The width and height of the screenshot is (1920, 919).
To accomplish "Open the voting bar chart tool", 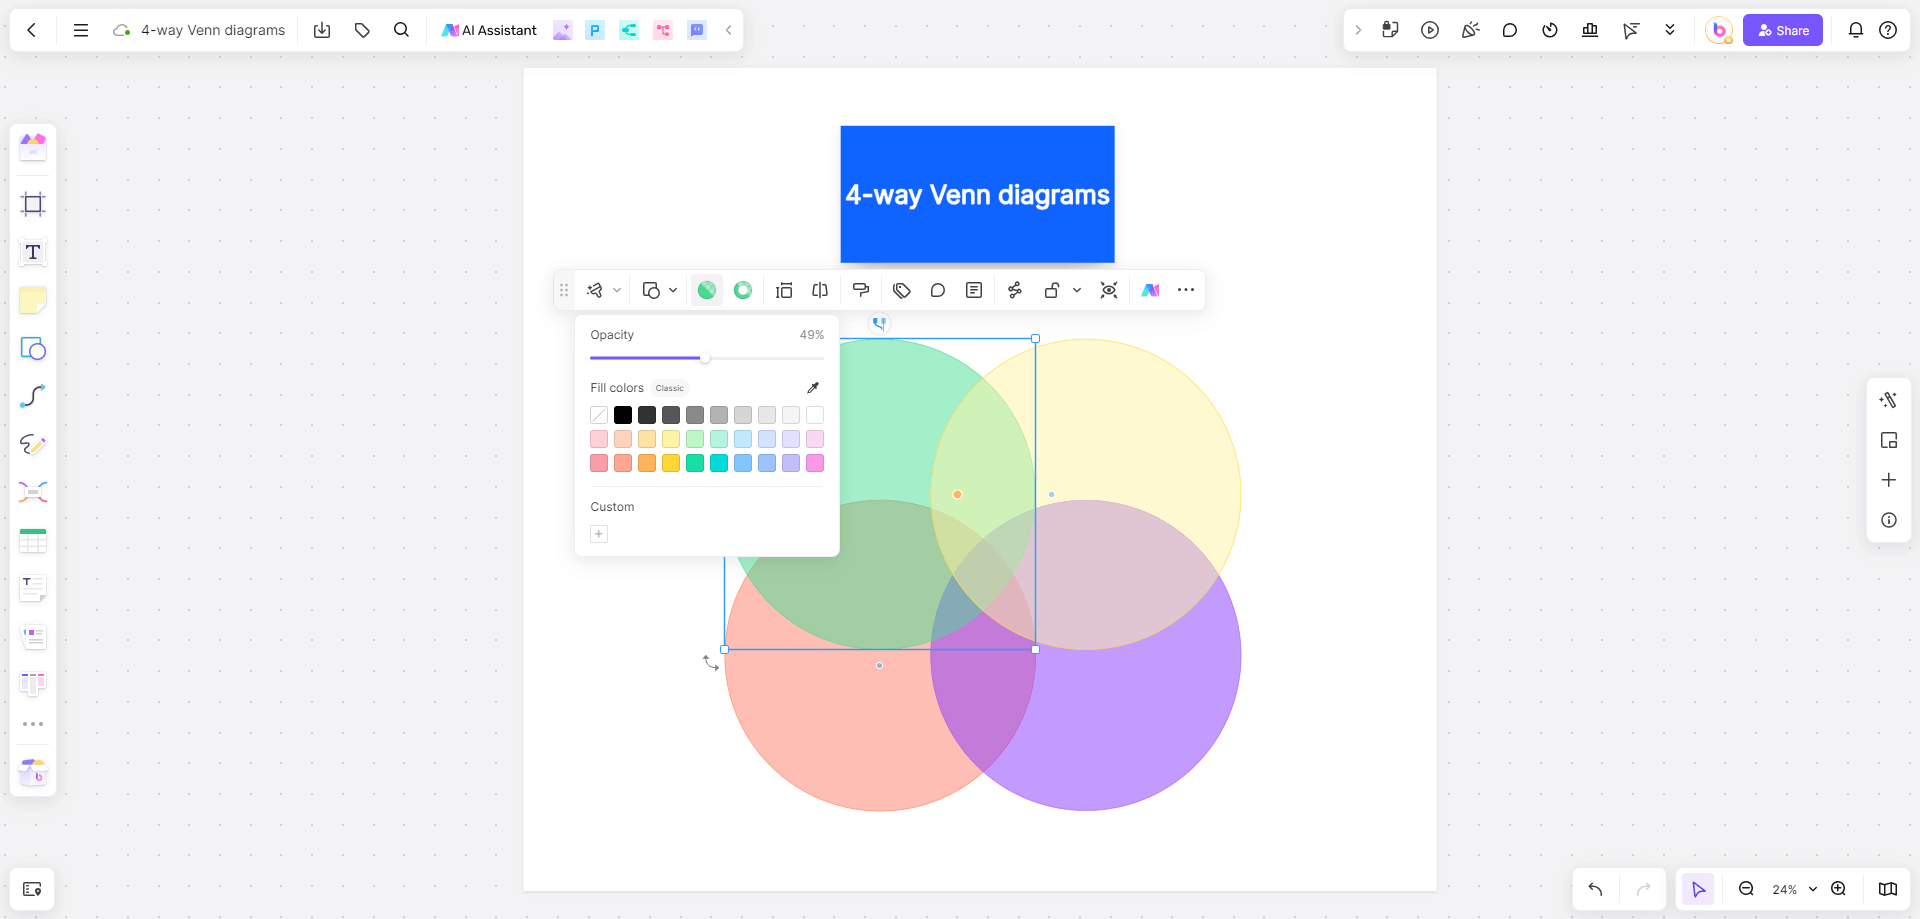I will point(1590,30).
